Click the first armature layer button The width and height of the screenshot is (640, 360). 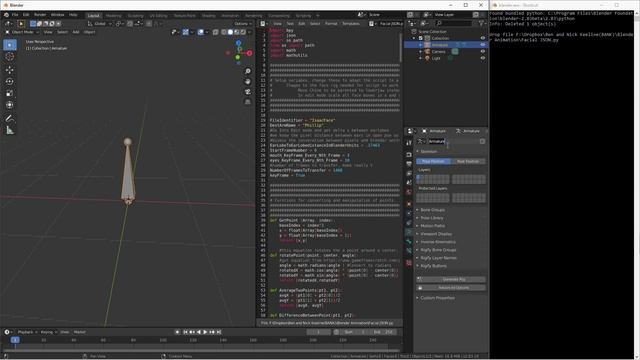[x=418, y=177]
